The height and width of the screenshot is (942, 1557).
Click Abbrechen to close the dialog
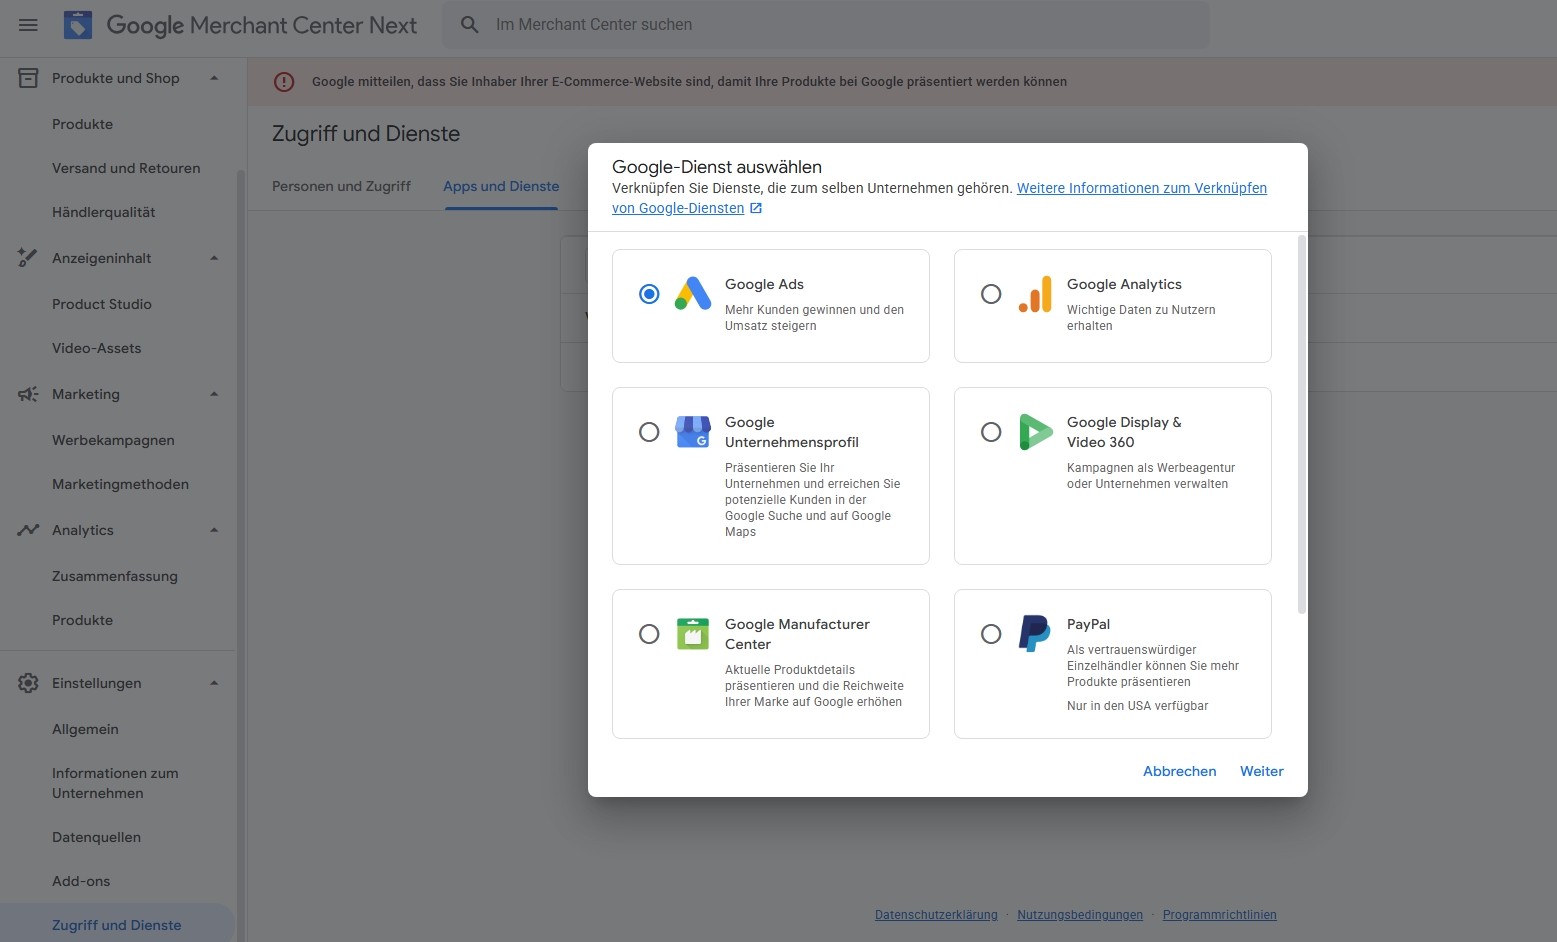click(x=1179, y=771)
